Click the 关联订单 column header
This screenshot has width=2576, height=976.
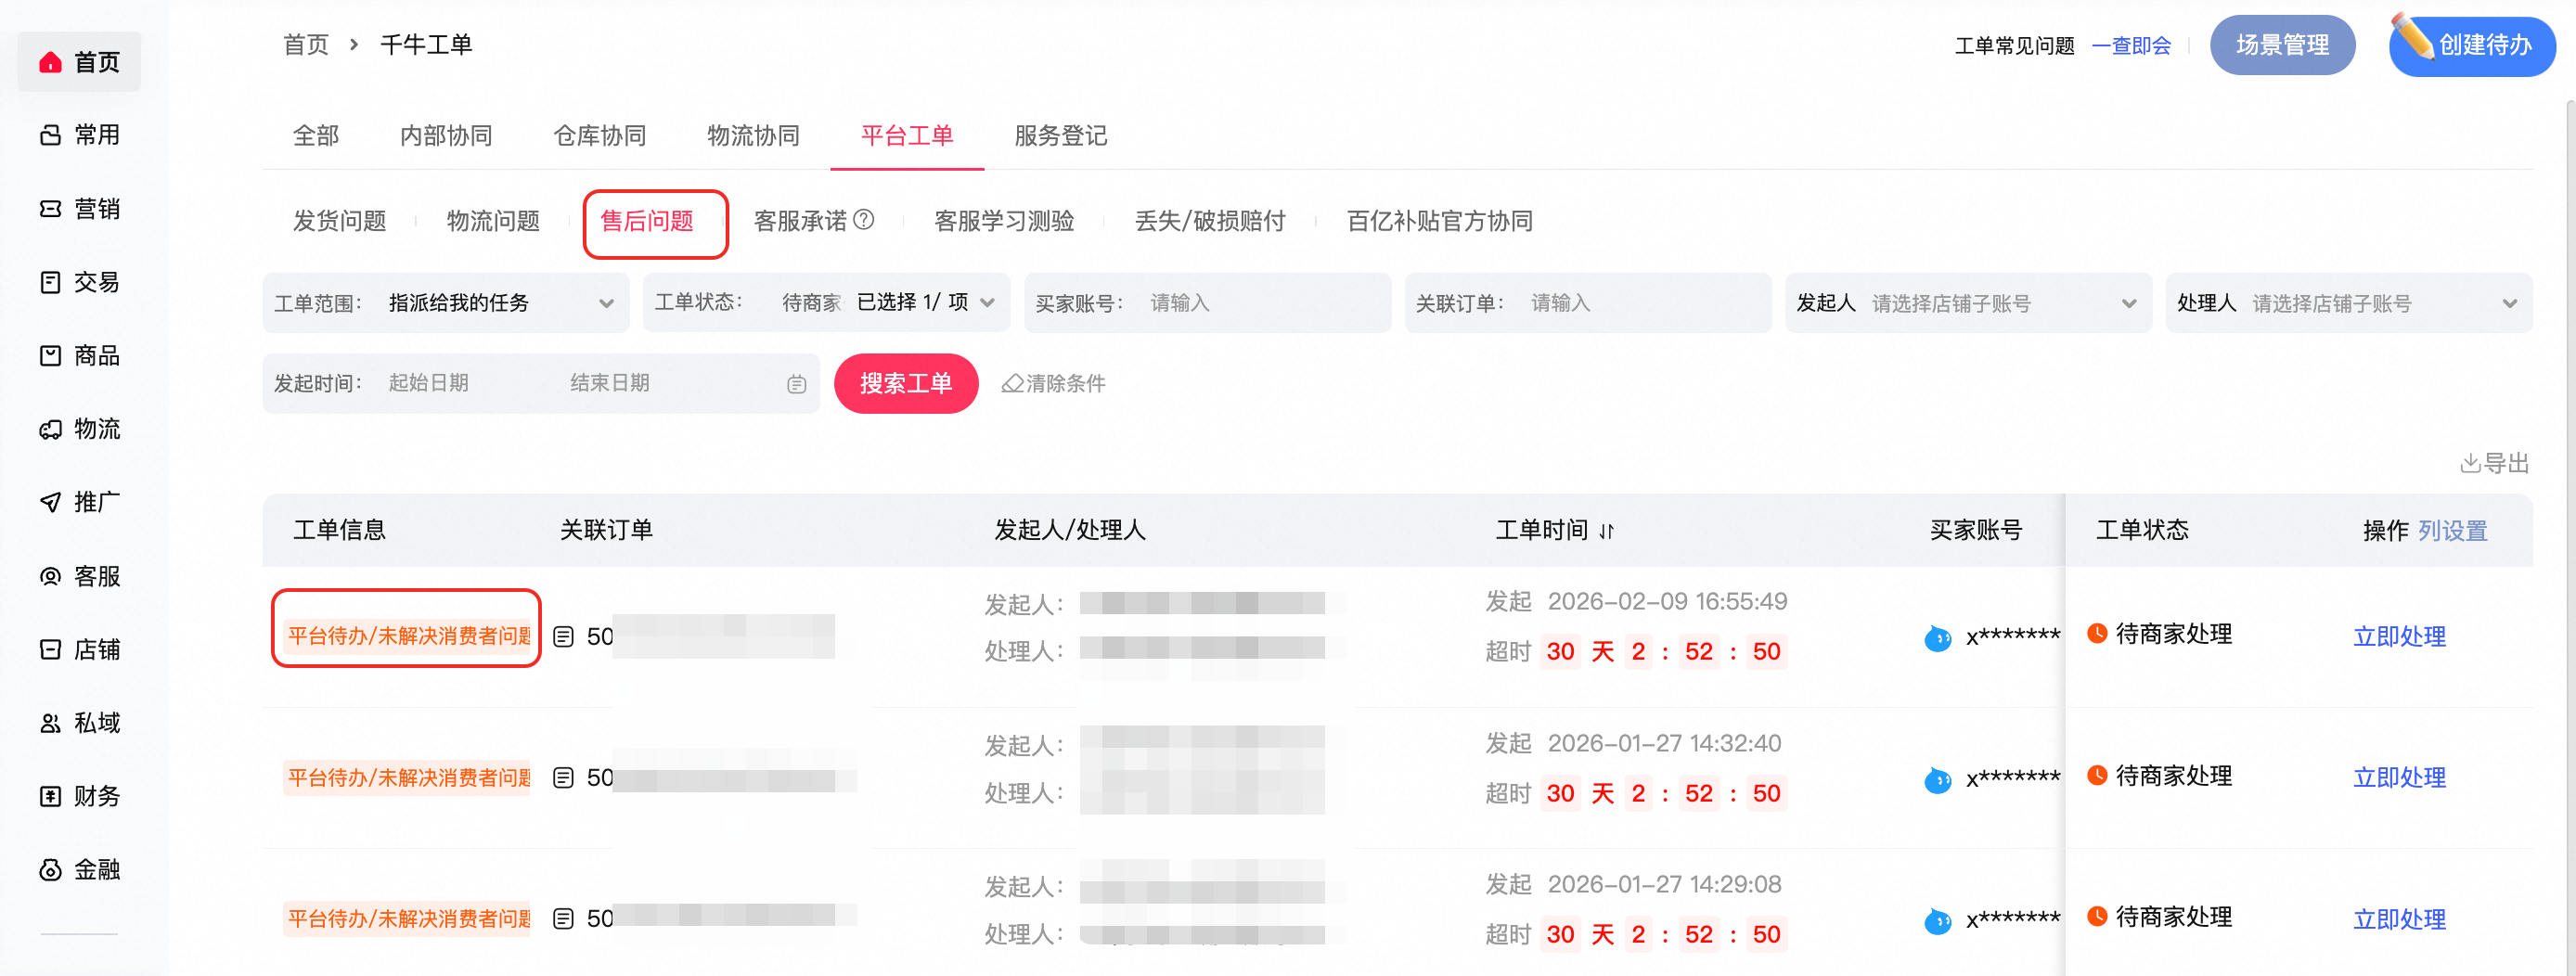coord(606,530)
